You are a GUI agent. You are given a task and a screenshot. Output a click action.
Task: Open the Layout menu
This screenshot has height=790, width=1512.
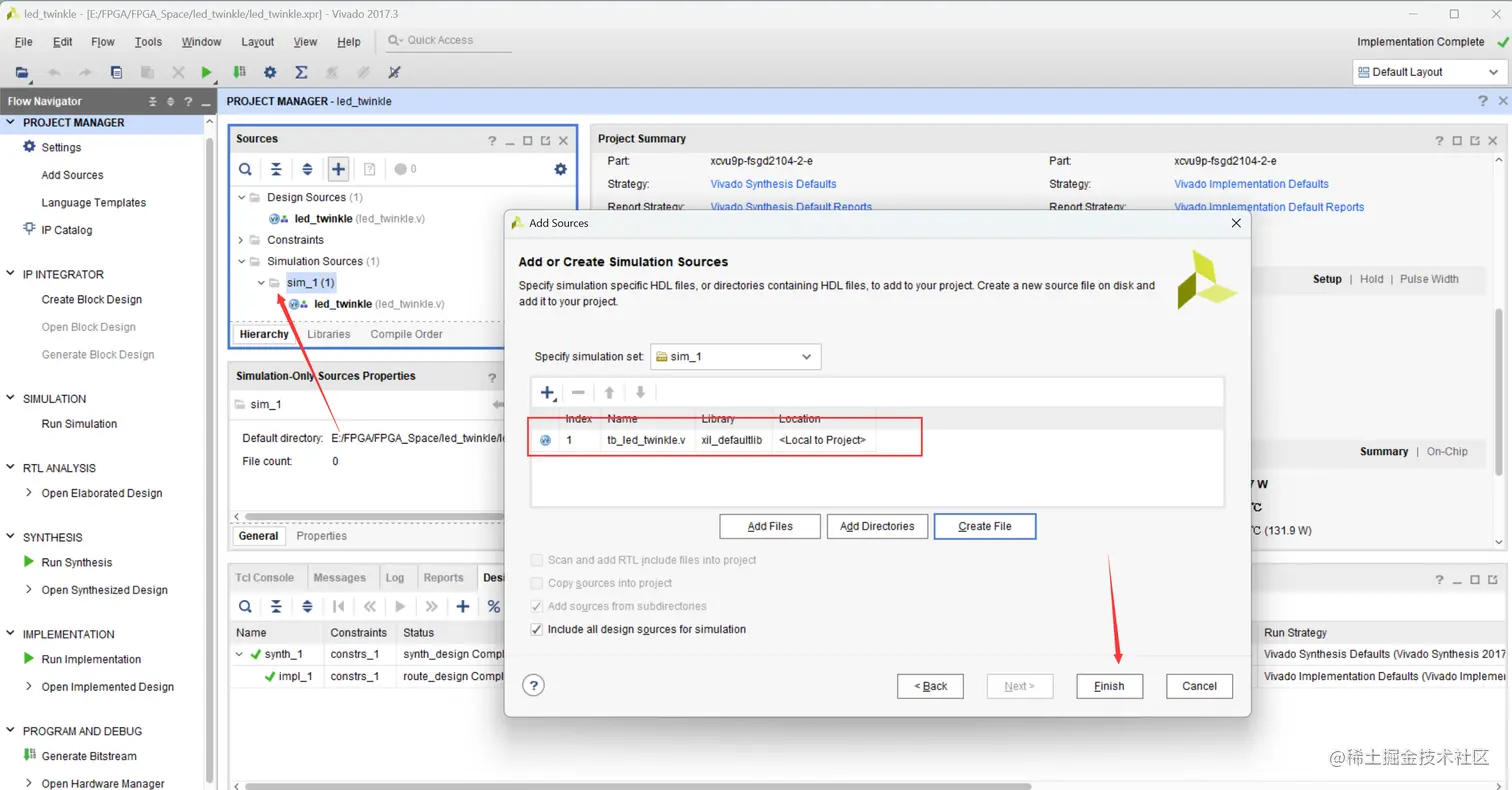(258, 42)
